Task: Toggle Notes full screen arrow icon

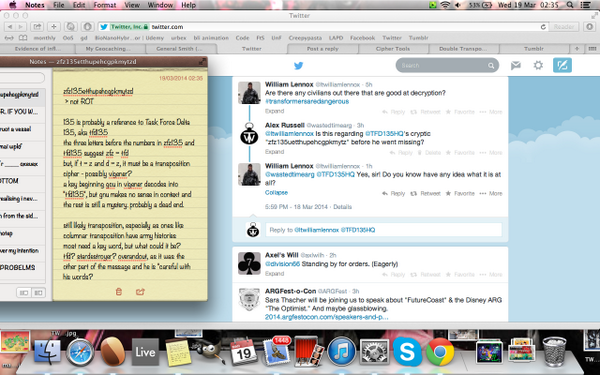Action: pos(202,62)
